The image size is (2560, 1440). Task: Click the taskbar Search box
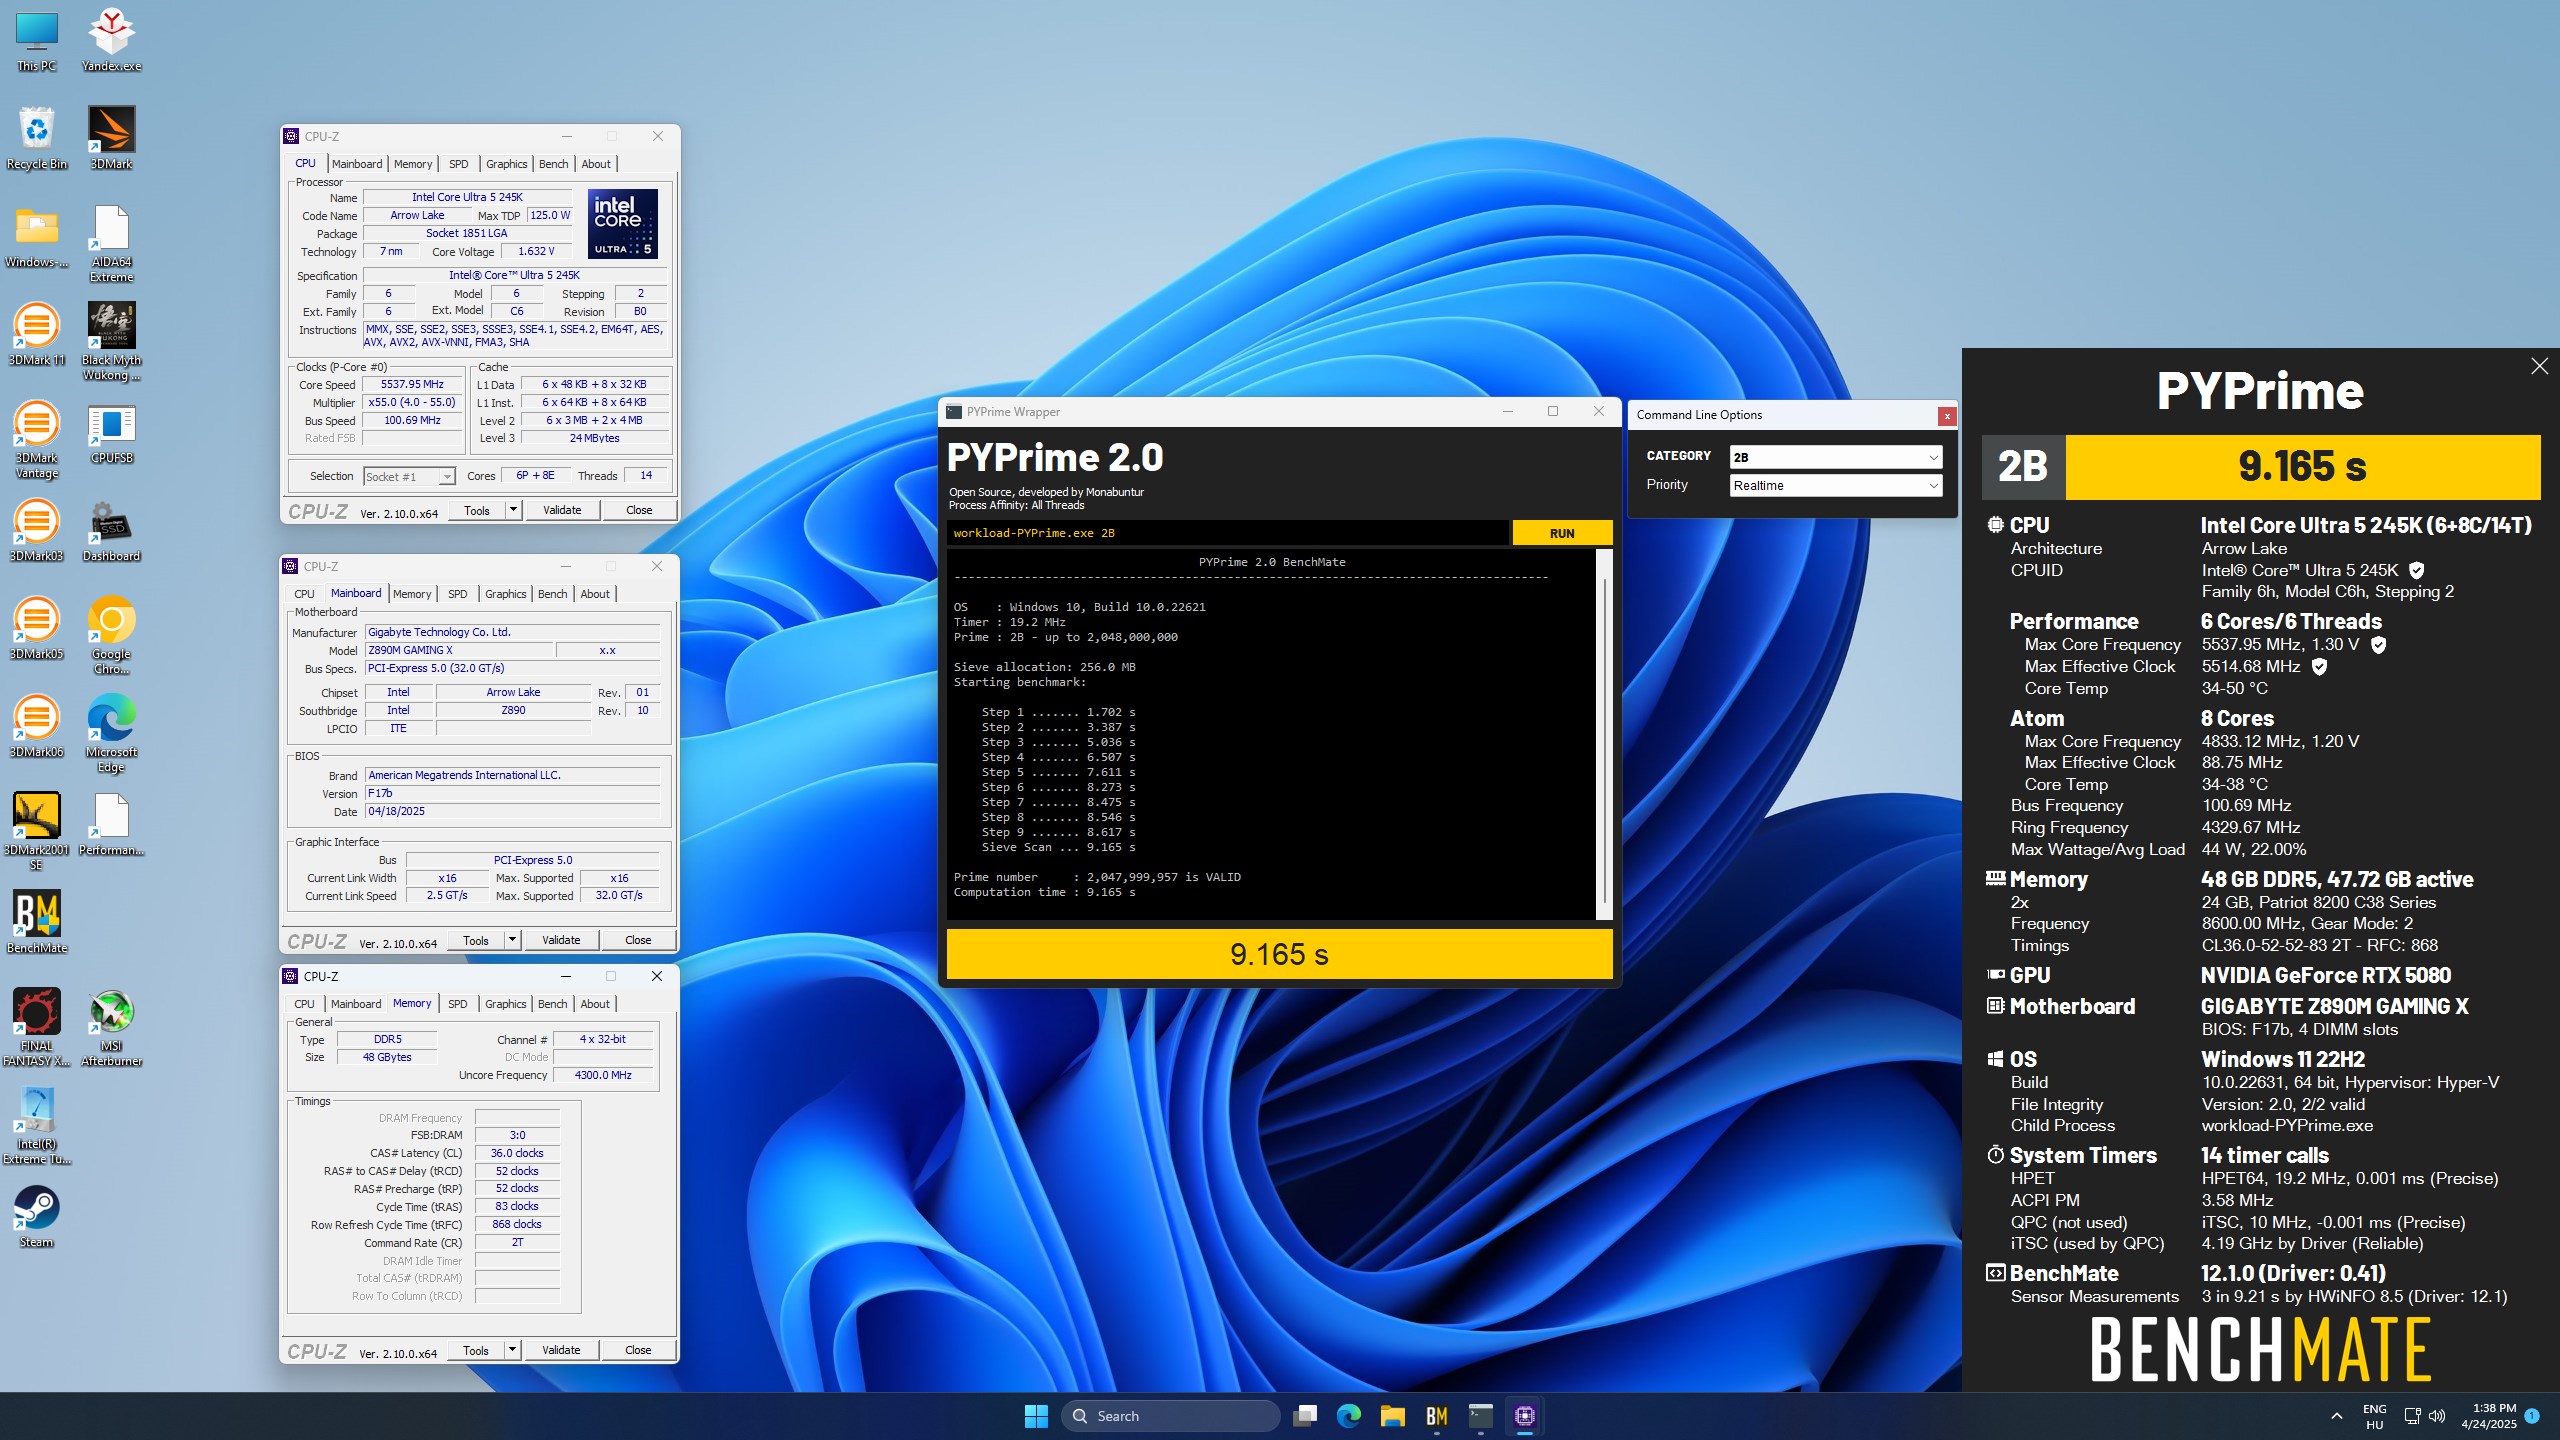pos(1172,1416)
